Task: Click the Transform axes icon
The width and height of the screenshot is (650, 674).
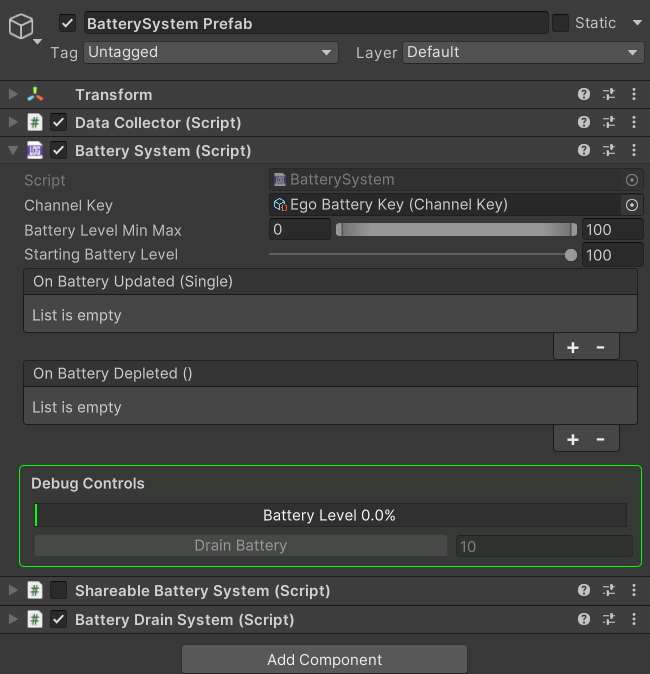Action: (x=35, y=94)
